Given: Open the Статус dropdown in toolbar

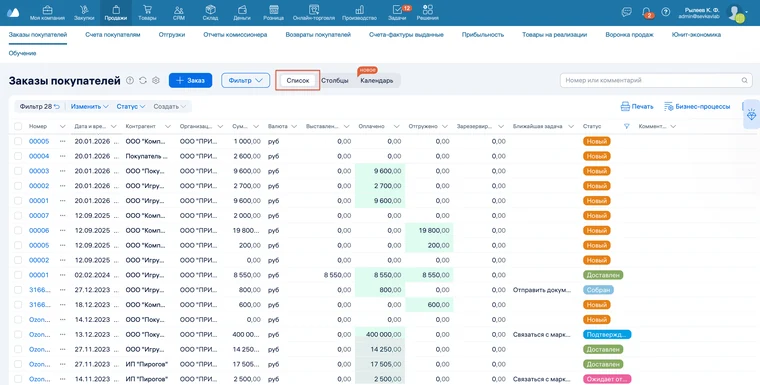Looking at the screenshot, I should [130, 107].
